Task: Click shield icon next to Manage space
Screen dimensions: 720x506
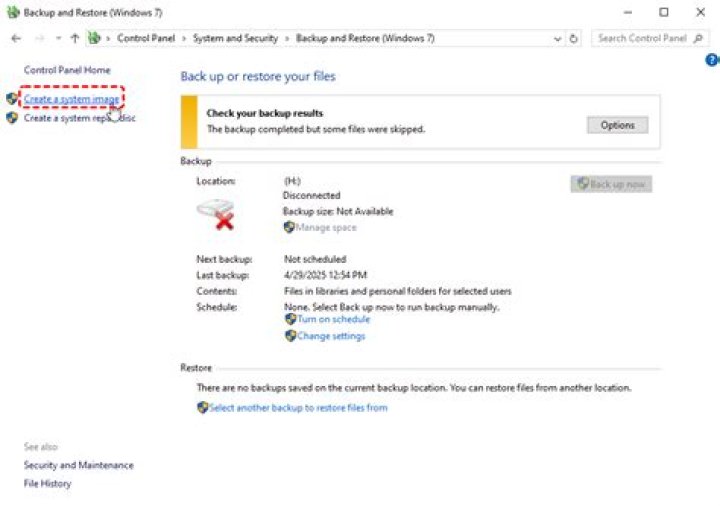Action: [289, 227]
